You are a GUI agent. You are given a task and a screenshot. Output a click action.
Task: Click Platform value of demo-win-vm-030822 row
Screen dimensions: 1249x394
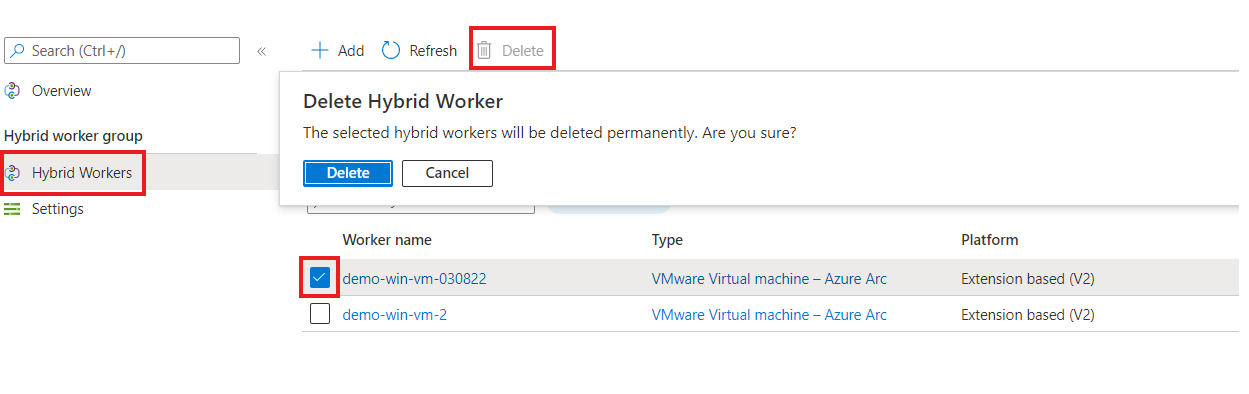(1028, 279)
